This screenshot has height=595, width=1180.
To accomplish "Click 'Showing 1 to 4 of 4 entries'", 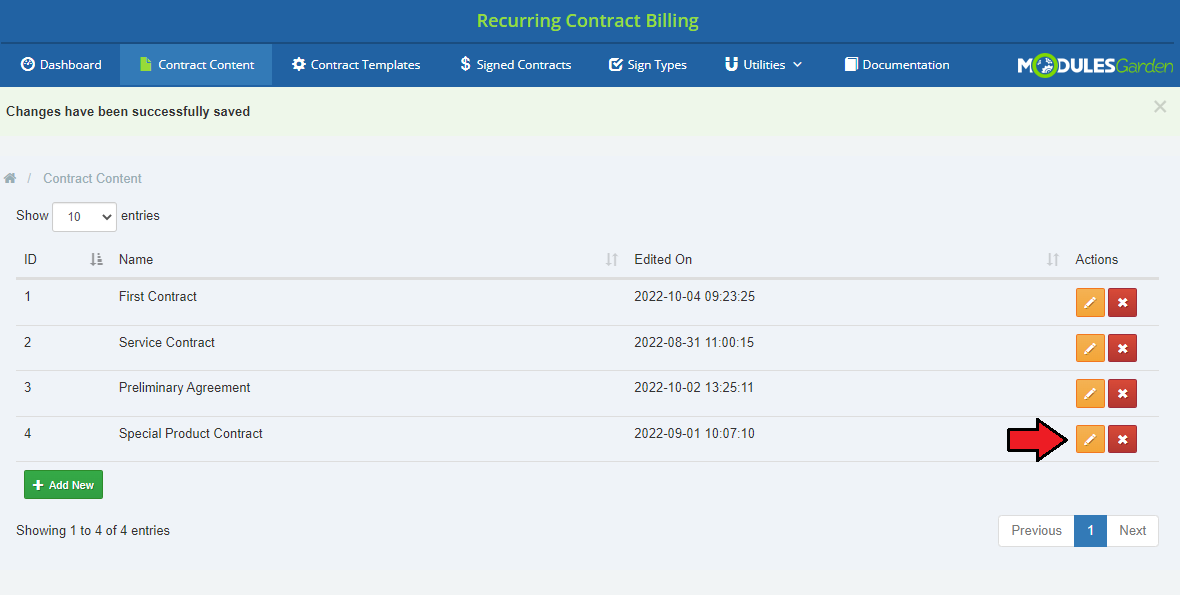I will (x=93, y=530).
